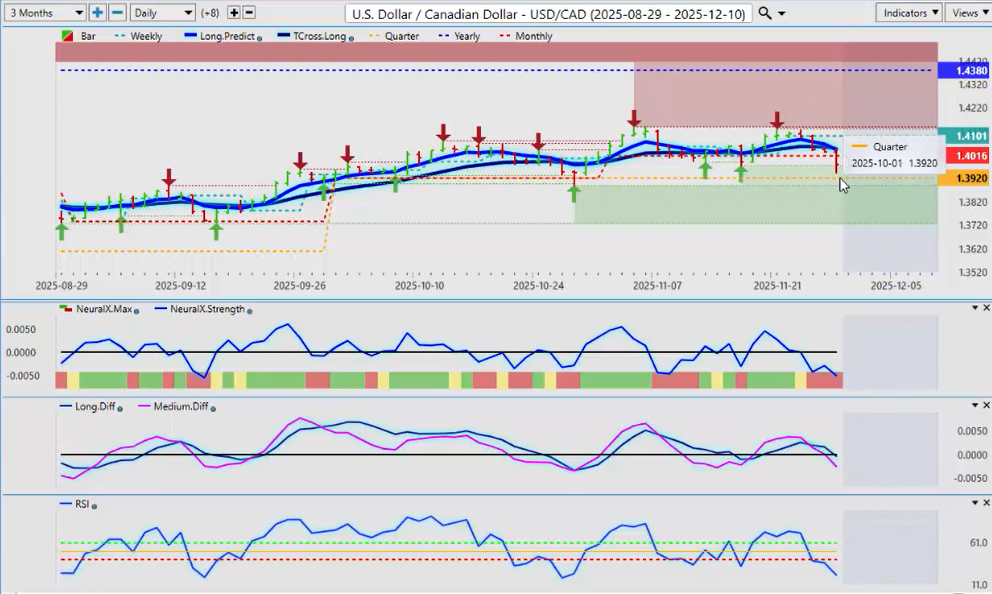Click the blue plus zoom-in button
This screenshot has height=594, width=992.
click(97, 13)
